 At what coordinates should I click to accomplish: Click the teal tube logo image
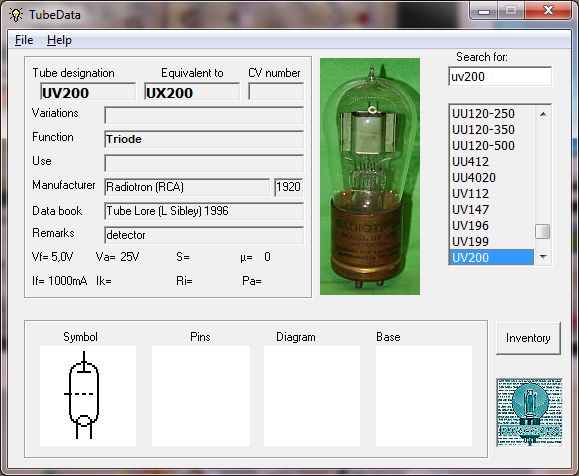click(530, 412)
